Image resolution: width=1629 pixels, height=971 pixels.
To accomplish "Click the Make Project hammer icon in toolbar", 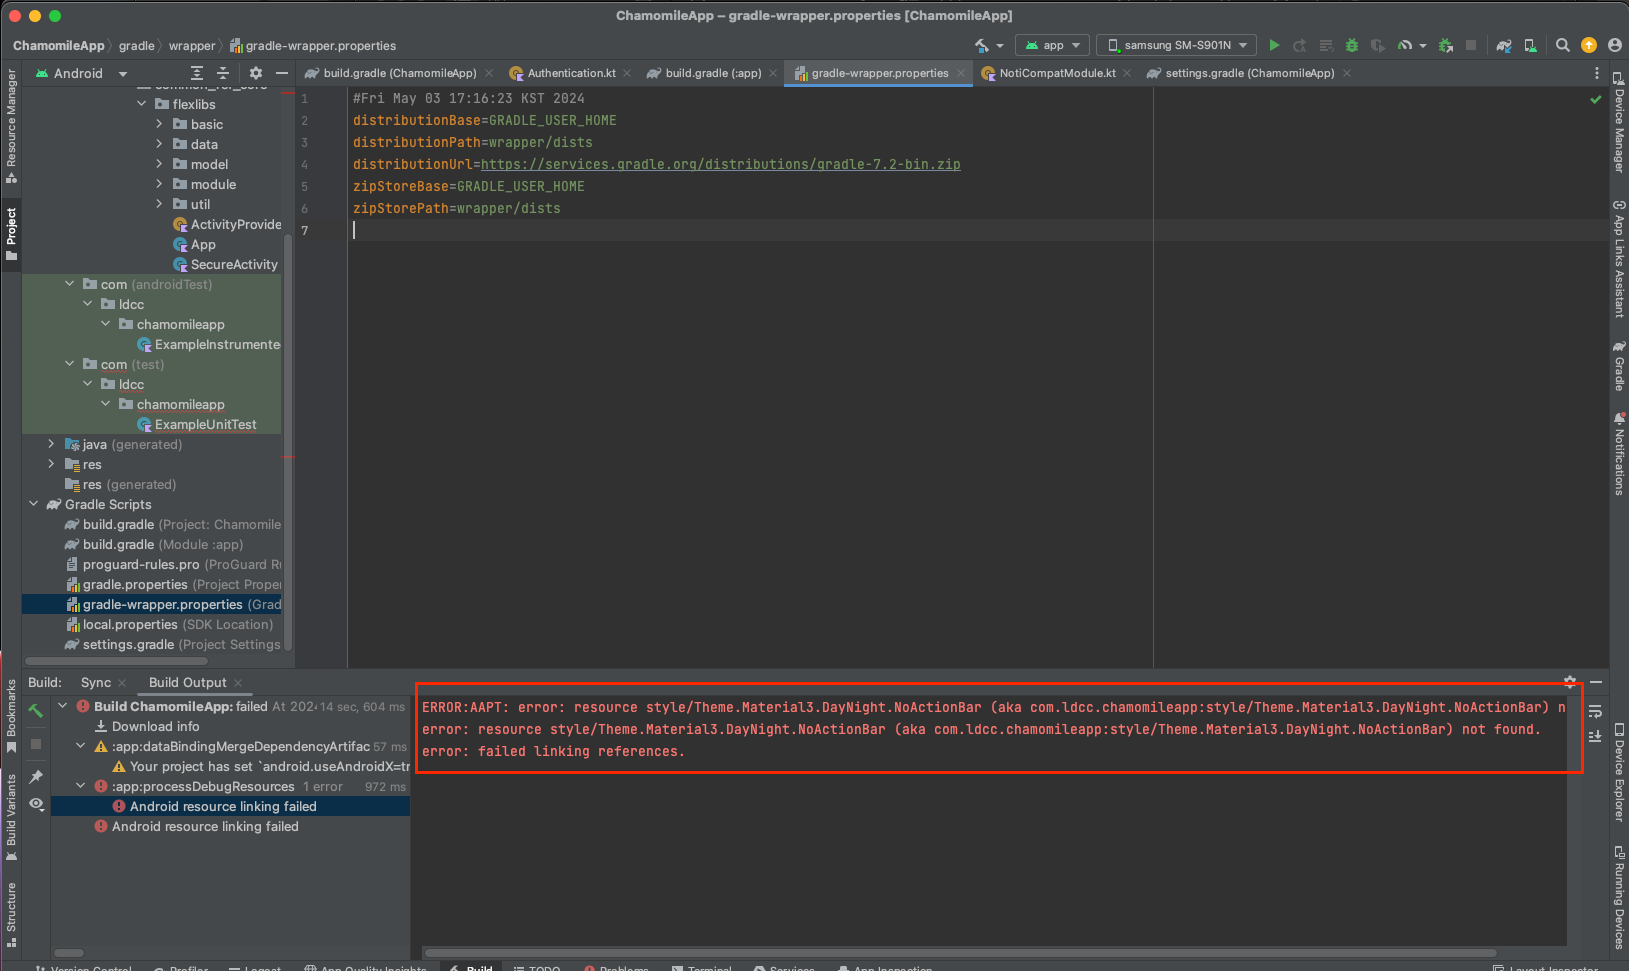I will [982, 45].
